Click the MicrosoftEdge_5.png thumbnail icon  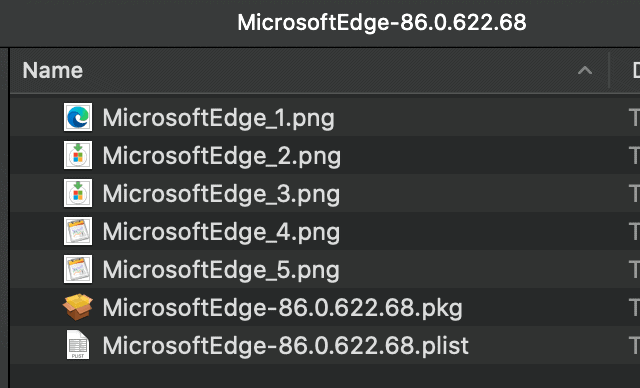click(x=78, y=269)
